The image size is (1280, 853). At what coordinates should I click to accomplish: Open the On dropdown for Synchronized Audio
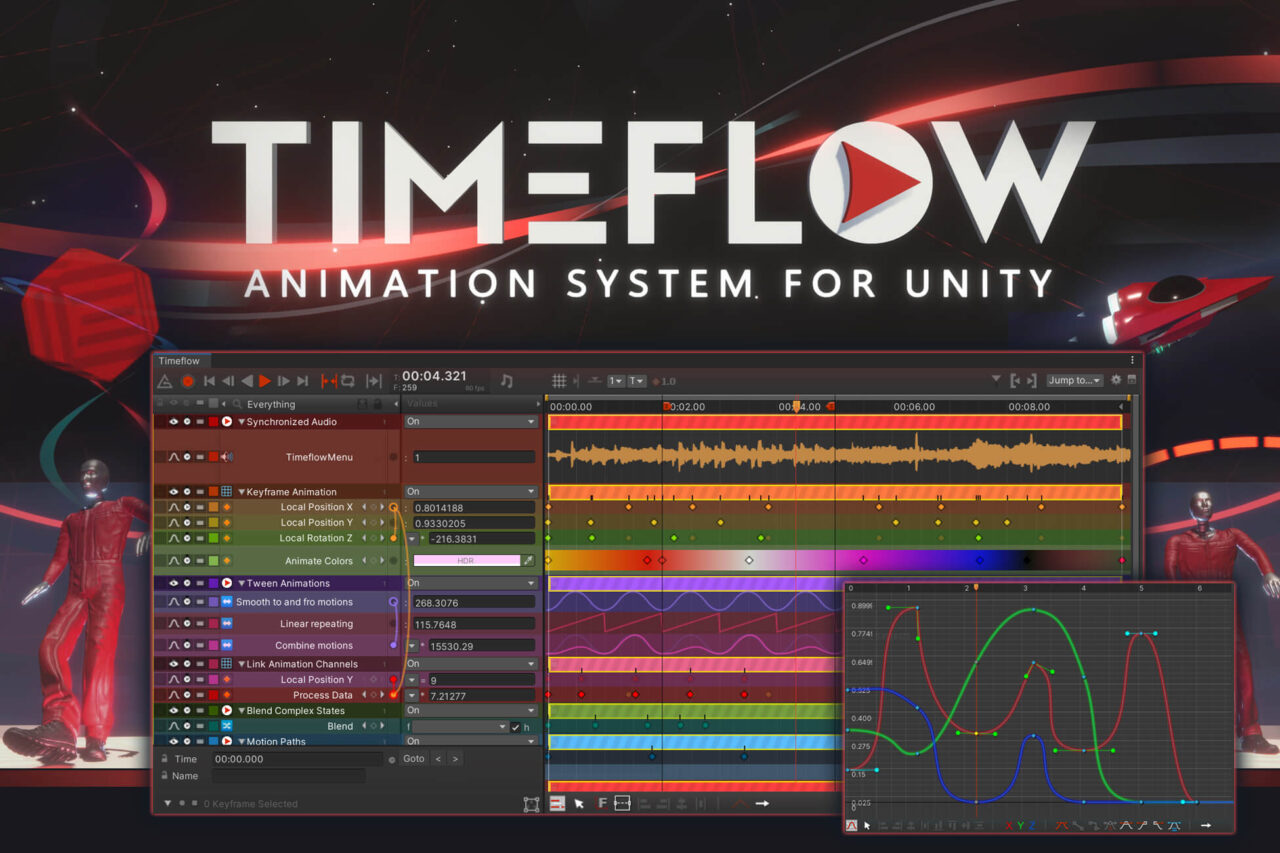470,422
